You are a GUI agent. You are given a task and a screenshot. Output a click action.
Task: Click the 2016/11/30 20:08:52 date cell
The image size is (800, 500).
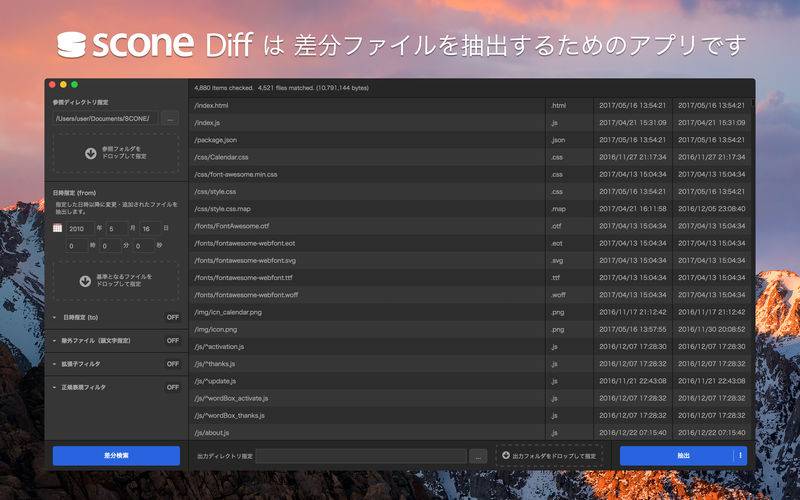(712, 330)
